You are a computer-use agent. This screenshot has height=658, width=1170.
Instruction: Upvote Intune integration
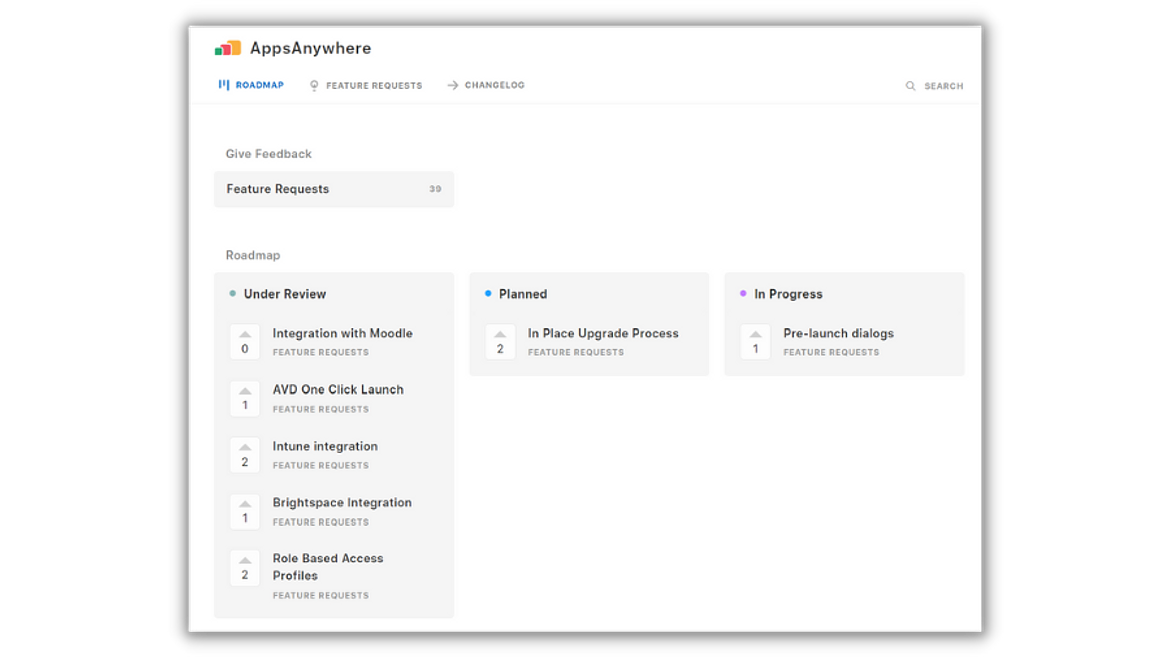(x=245, y=455)
